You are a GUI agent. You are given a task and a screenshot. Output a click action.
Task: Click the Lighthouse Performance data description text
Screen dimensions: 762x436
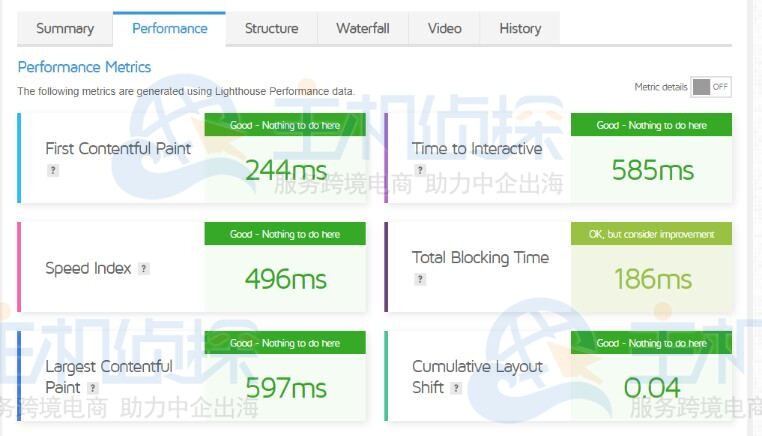pos(186,91)
